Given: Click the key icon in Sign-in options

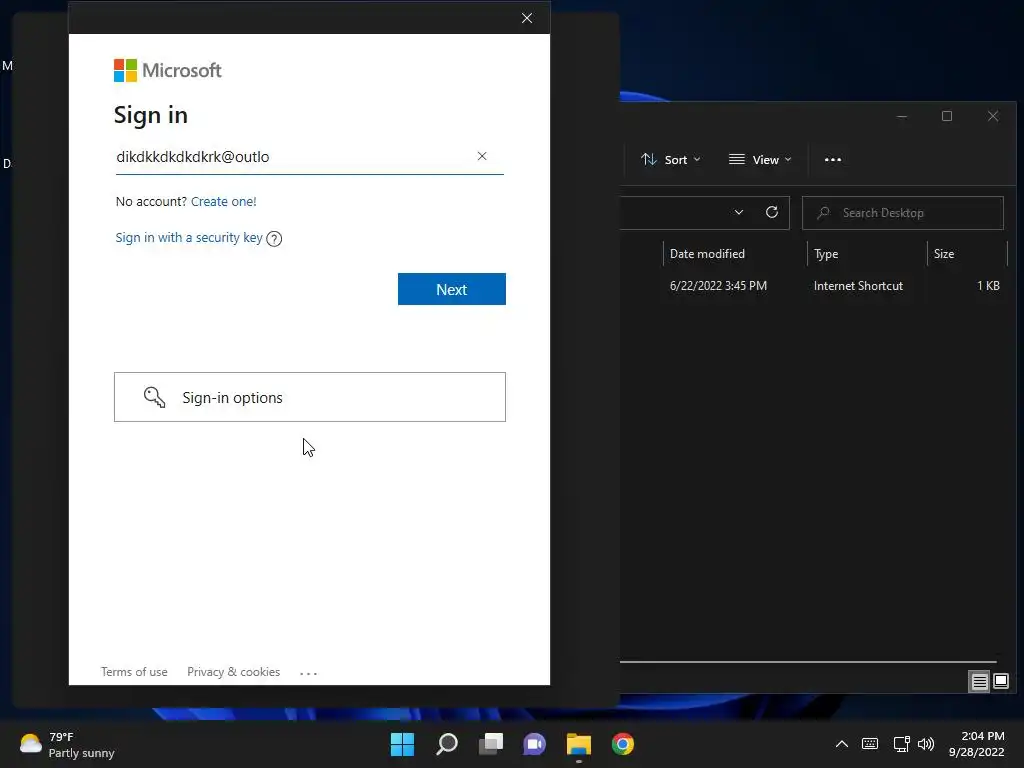Looking at the screenshot, I should pos(155,397).
